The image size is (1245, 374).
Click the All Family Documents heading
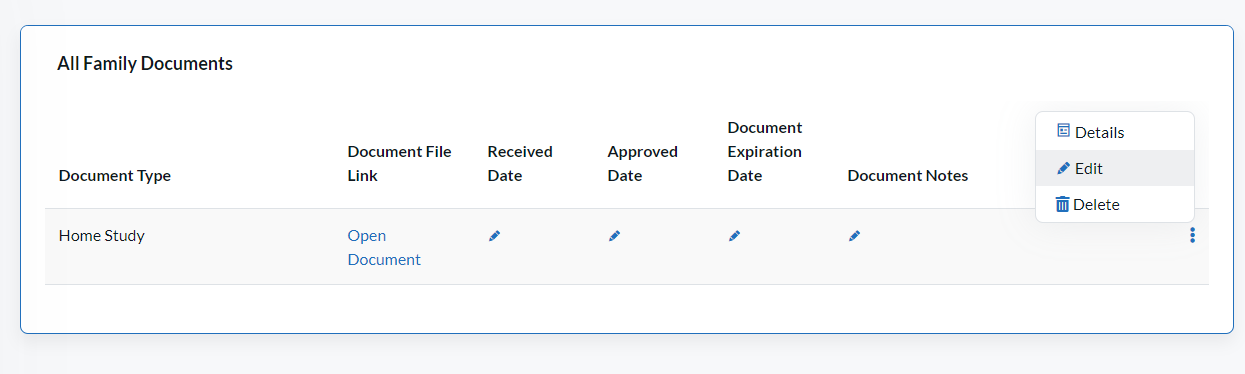(x=145, y=64)
